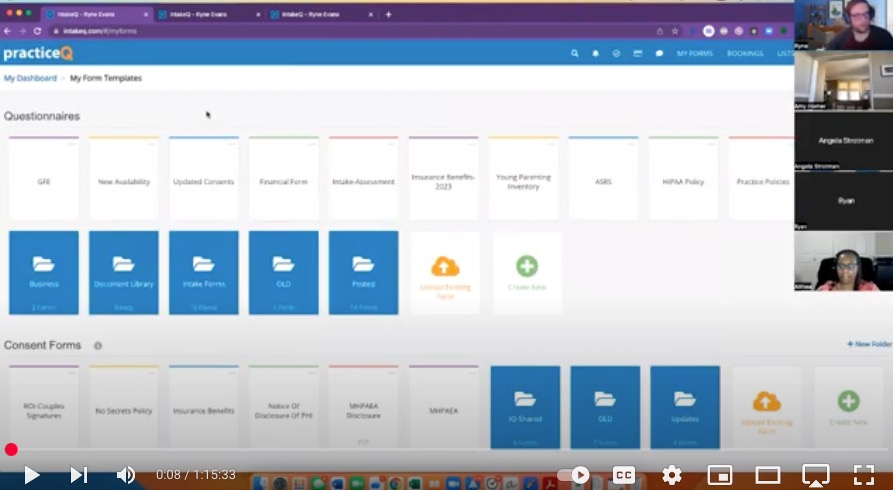Open the New Availability questionnaire
The image size is (893, 490).
coord(124,178)
